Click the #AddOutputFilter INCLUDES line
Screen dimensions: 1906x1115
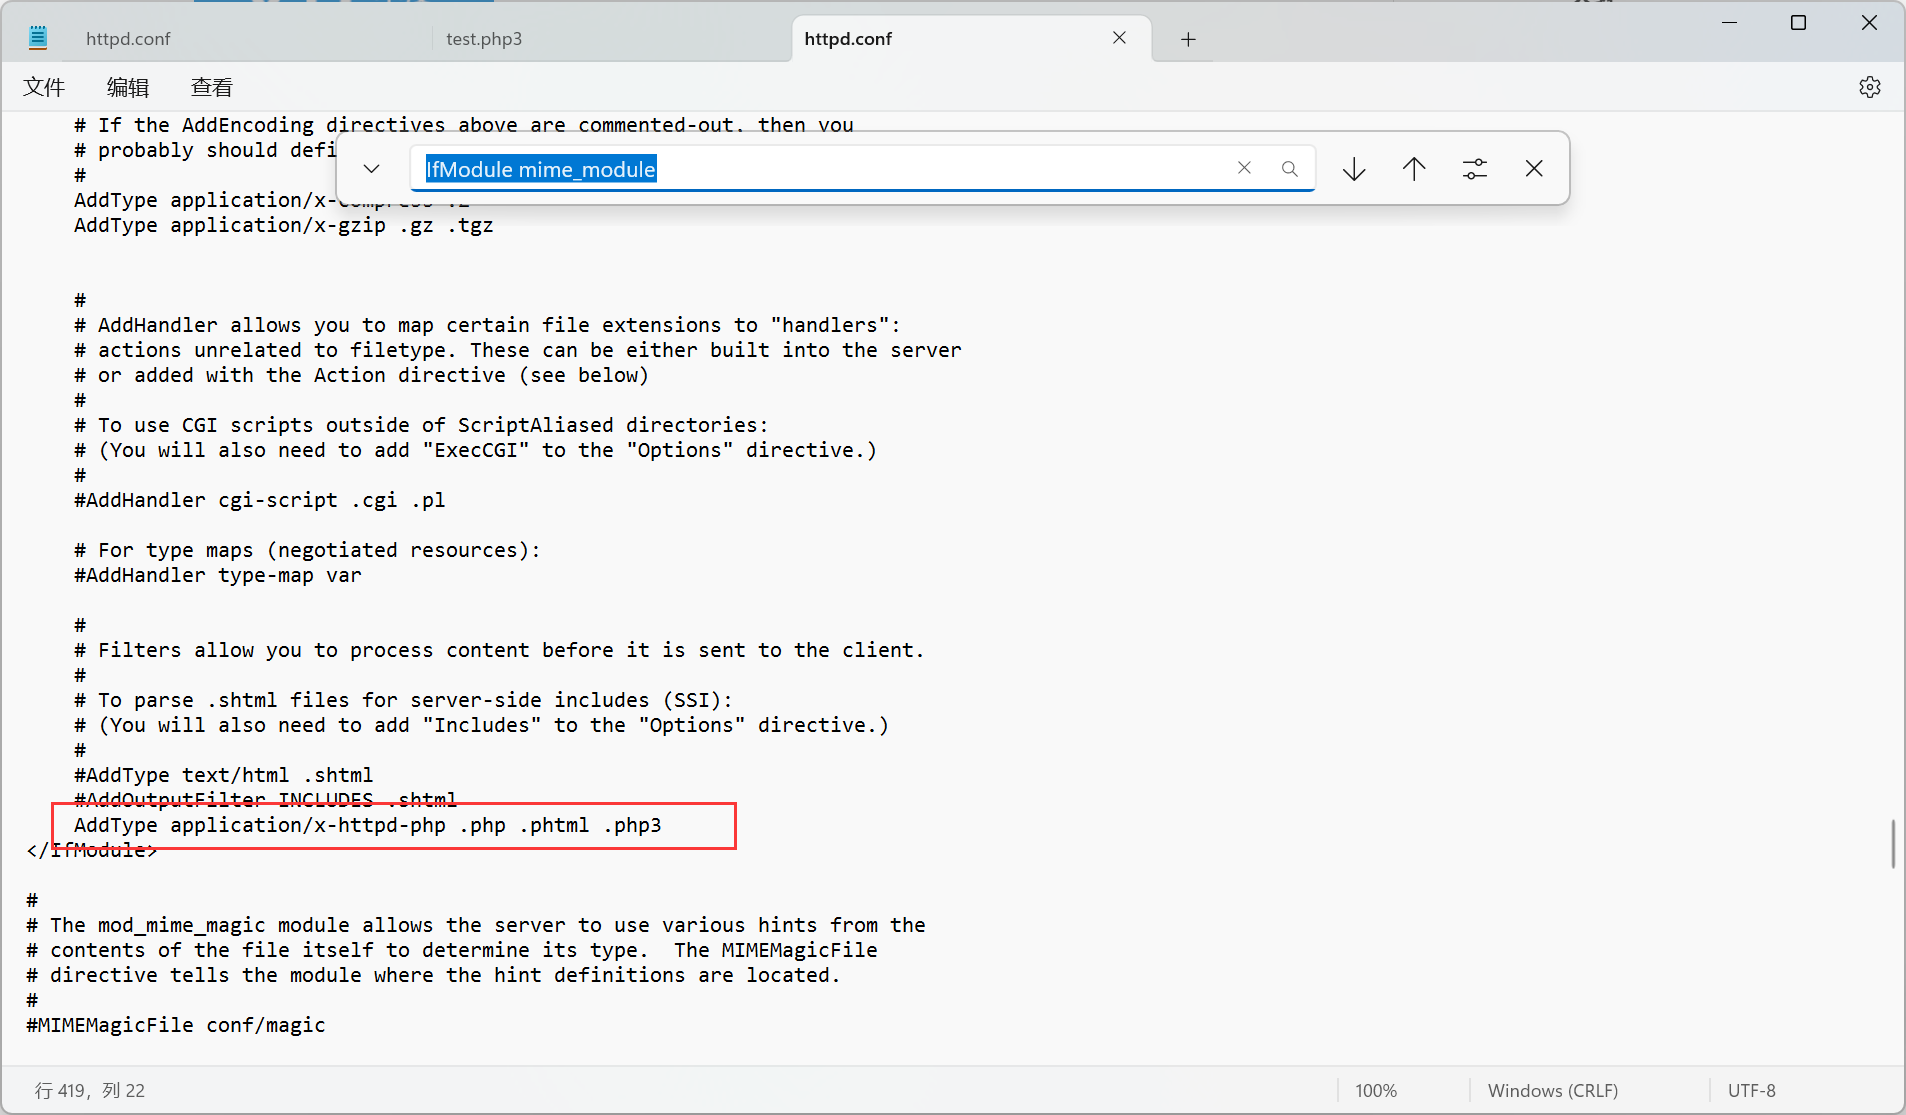tap(266, 799)
